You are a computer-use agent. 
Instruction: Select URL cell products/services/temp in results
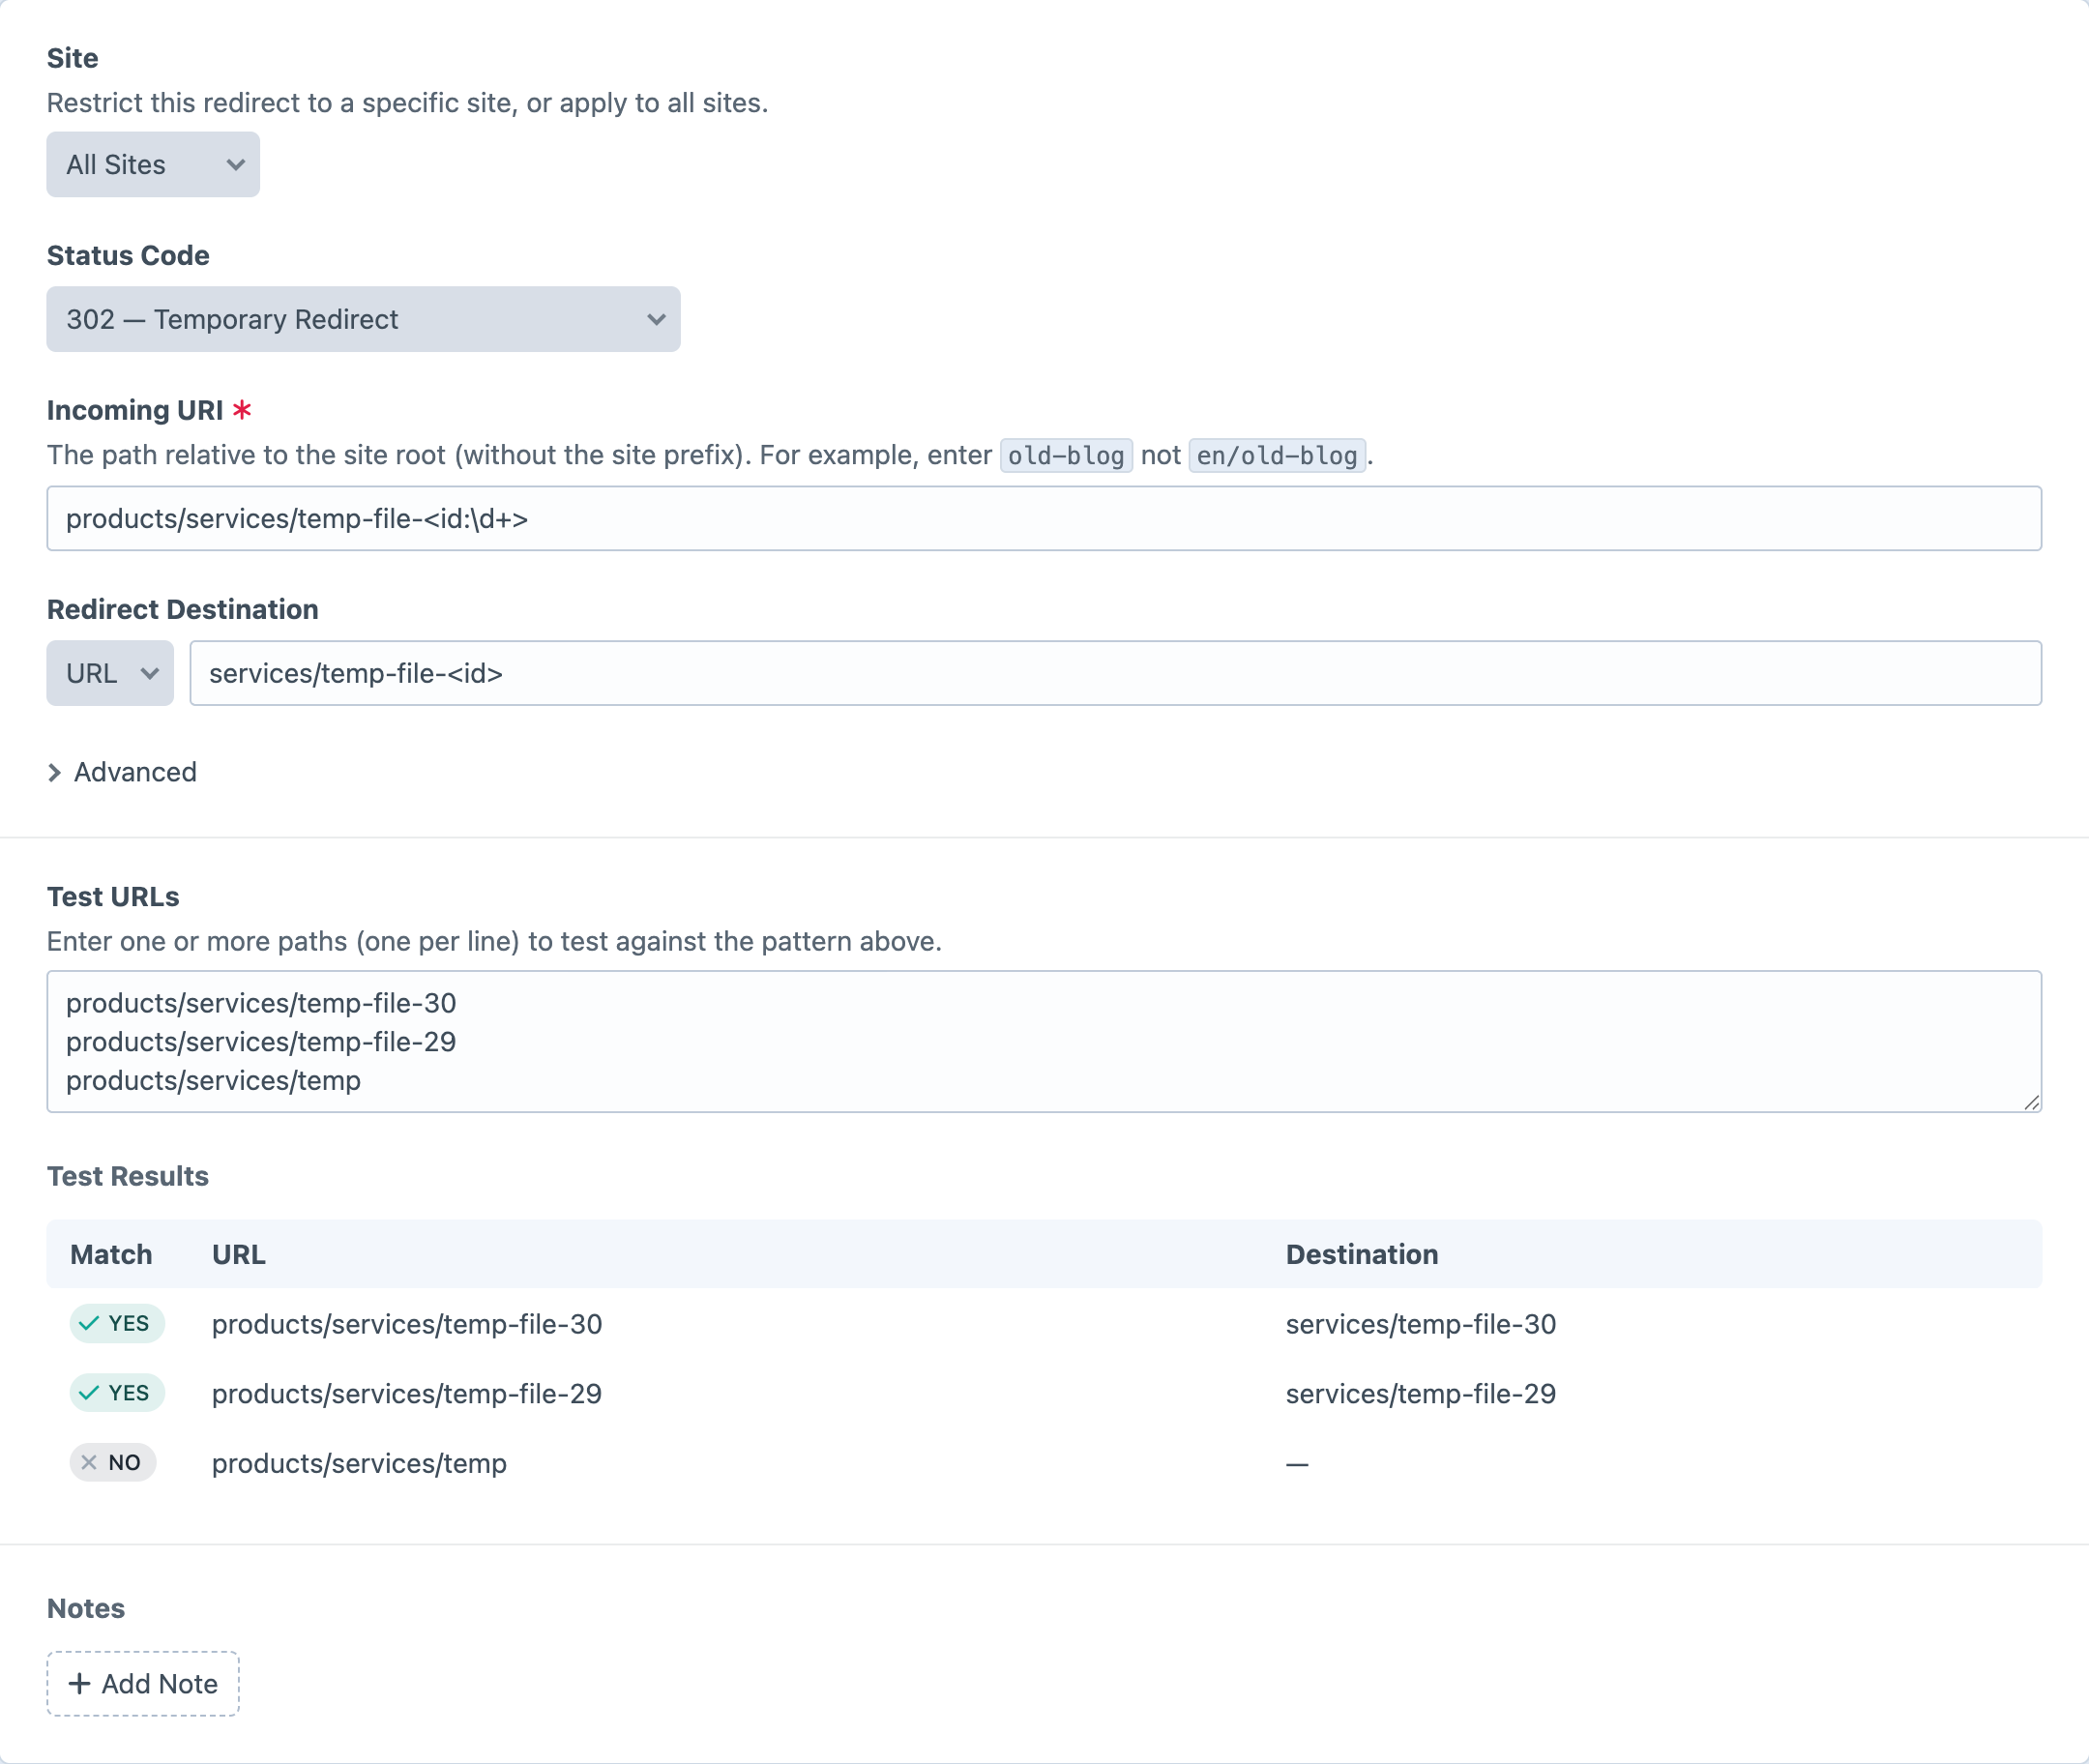pos(359,1463)
